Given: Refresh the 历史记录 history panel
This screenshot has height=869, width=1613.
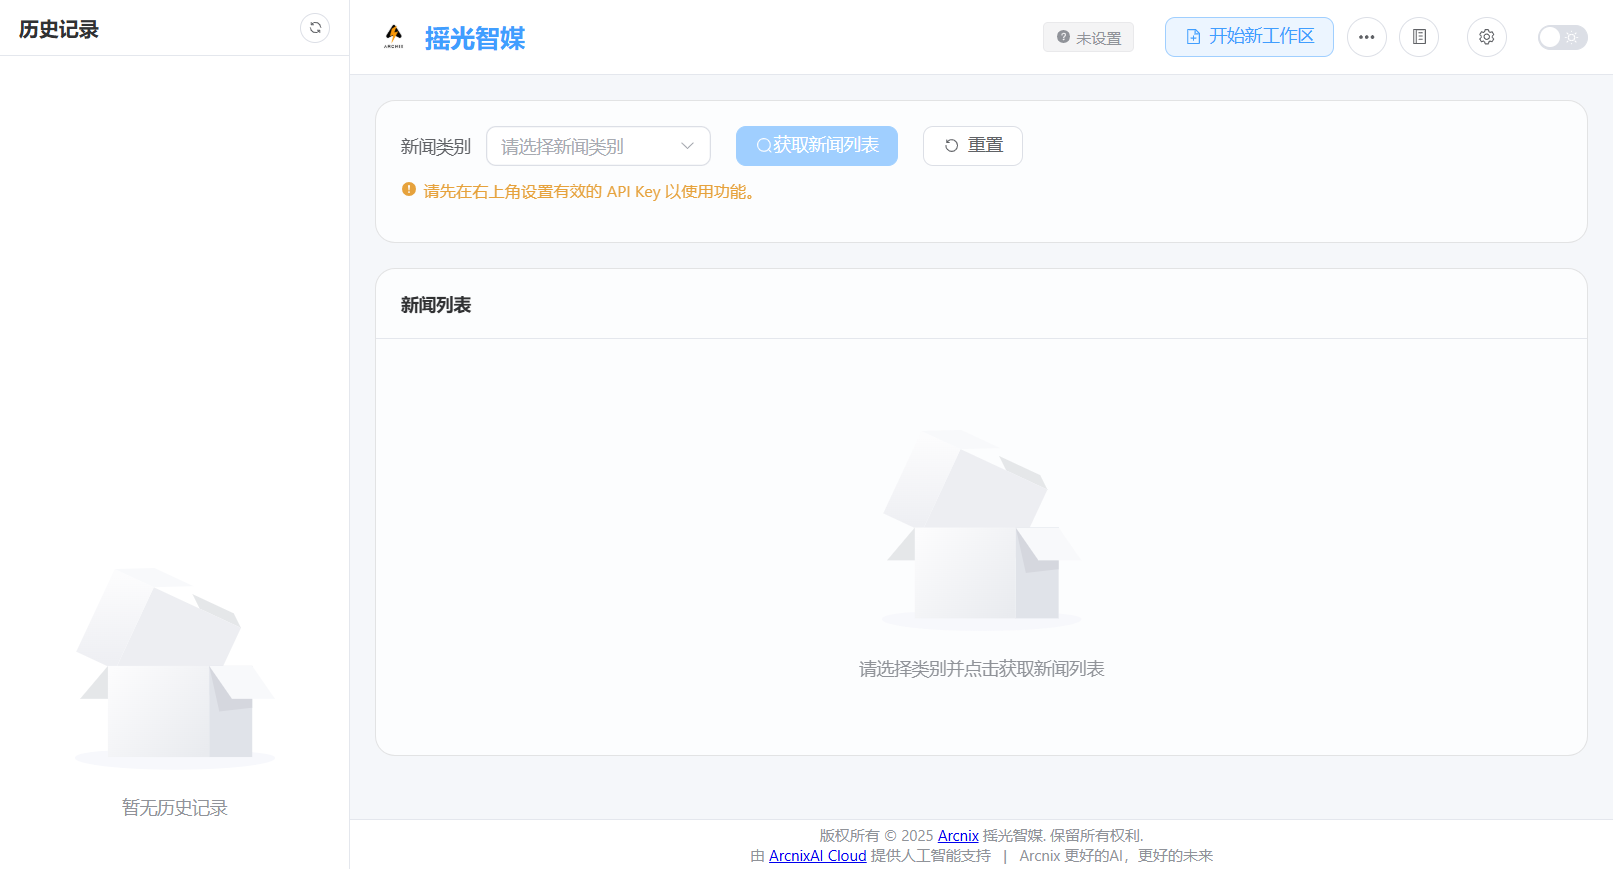Looking at the screenshot, I should point(315,28).
